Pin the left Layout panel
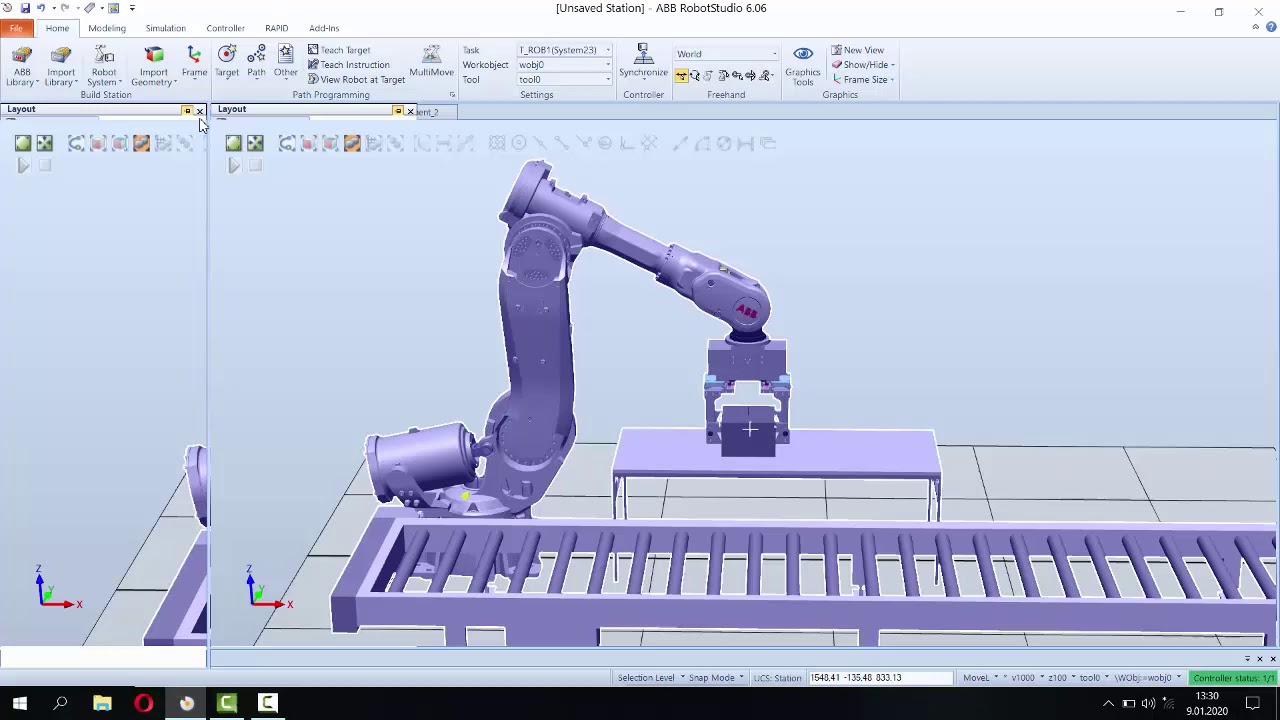Image resolution: width=1280 pixels, height=720 pixels. pos(187,111)
